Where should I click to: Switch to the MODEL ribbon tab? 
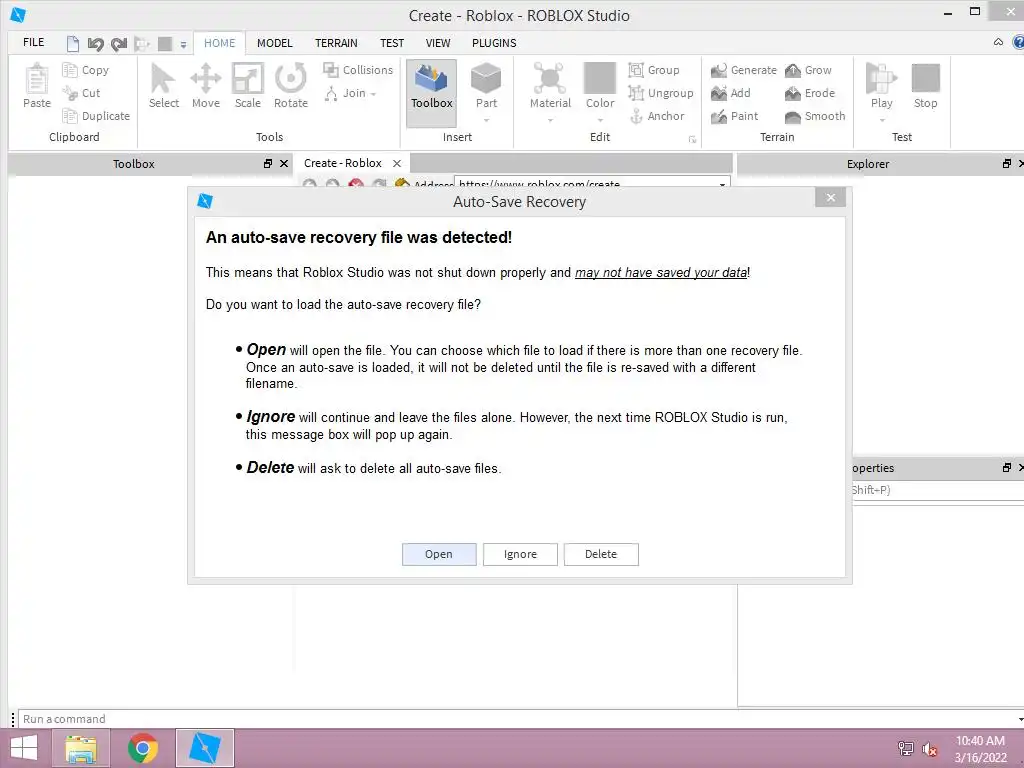click(274, 42)
